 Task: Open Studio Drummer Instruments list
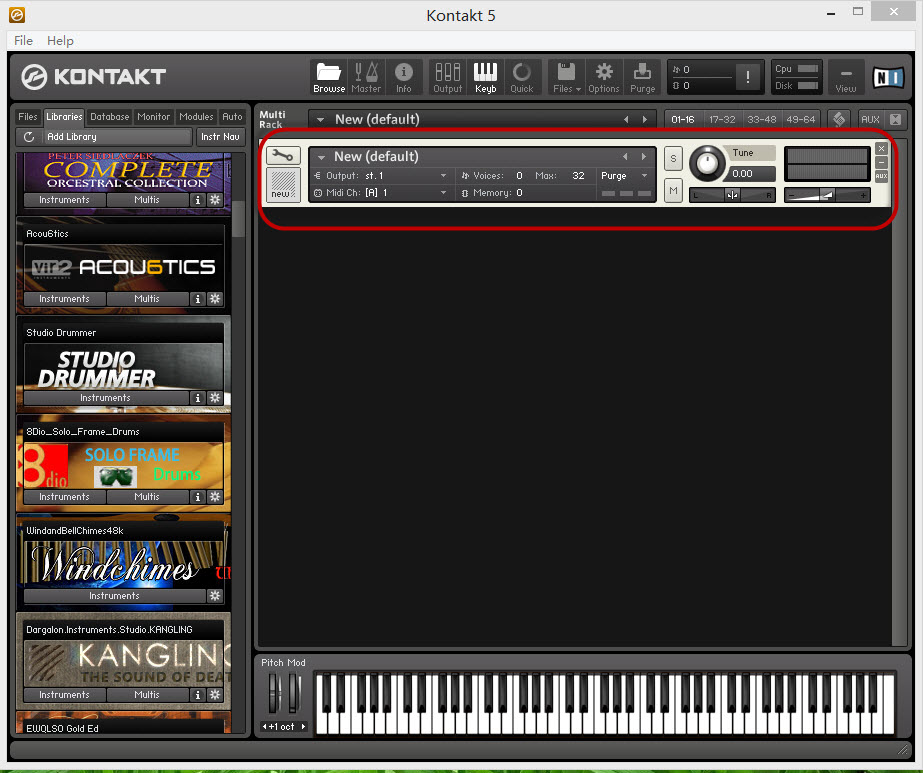point(105,397)
